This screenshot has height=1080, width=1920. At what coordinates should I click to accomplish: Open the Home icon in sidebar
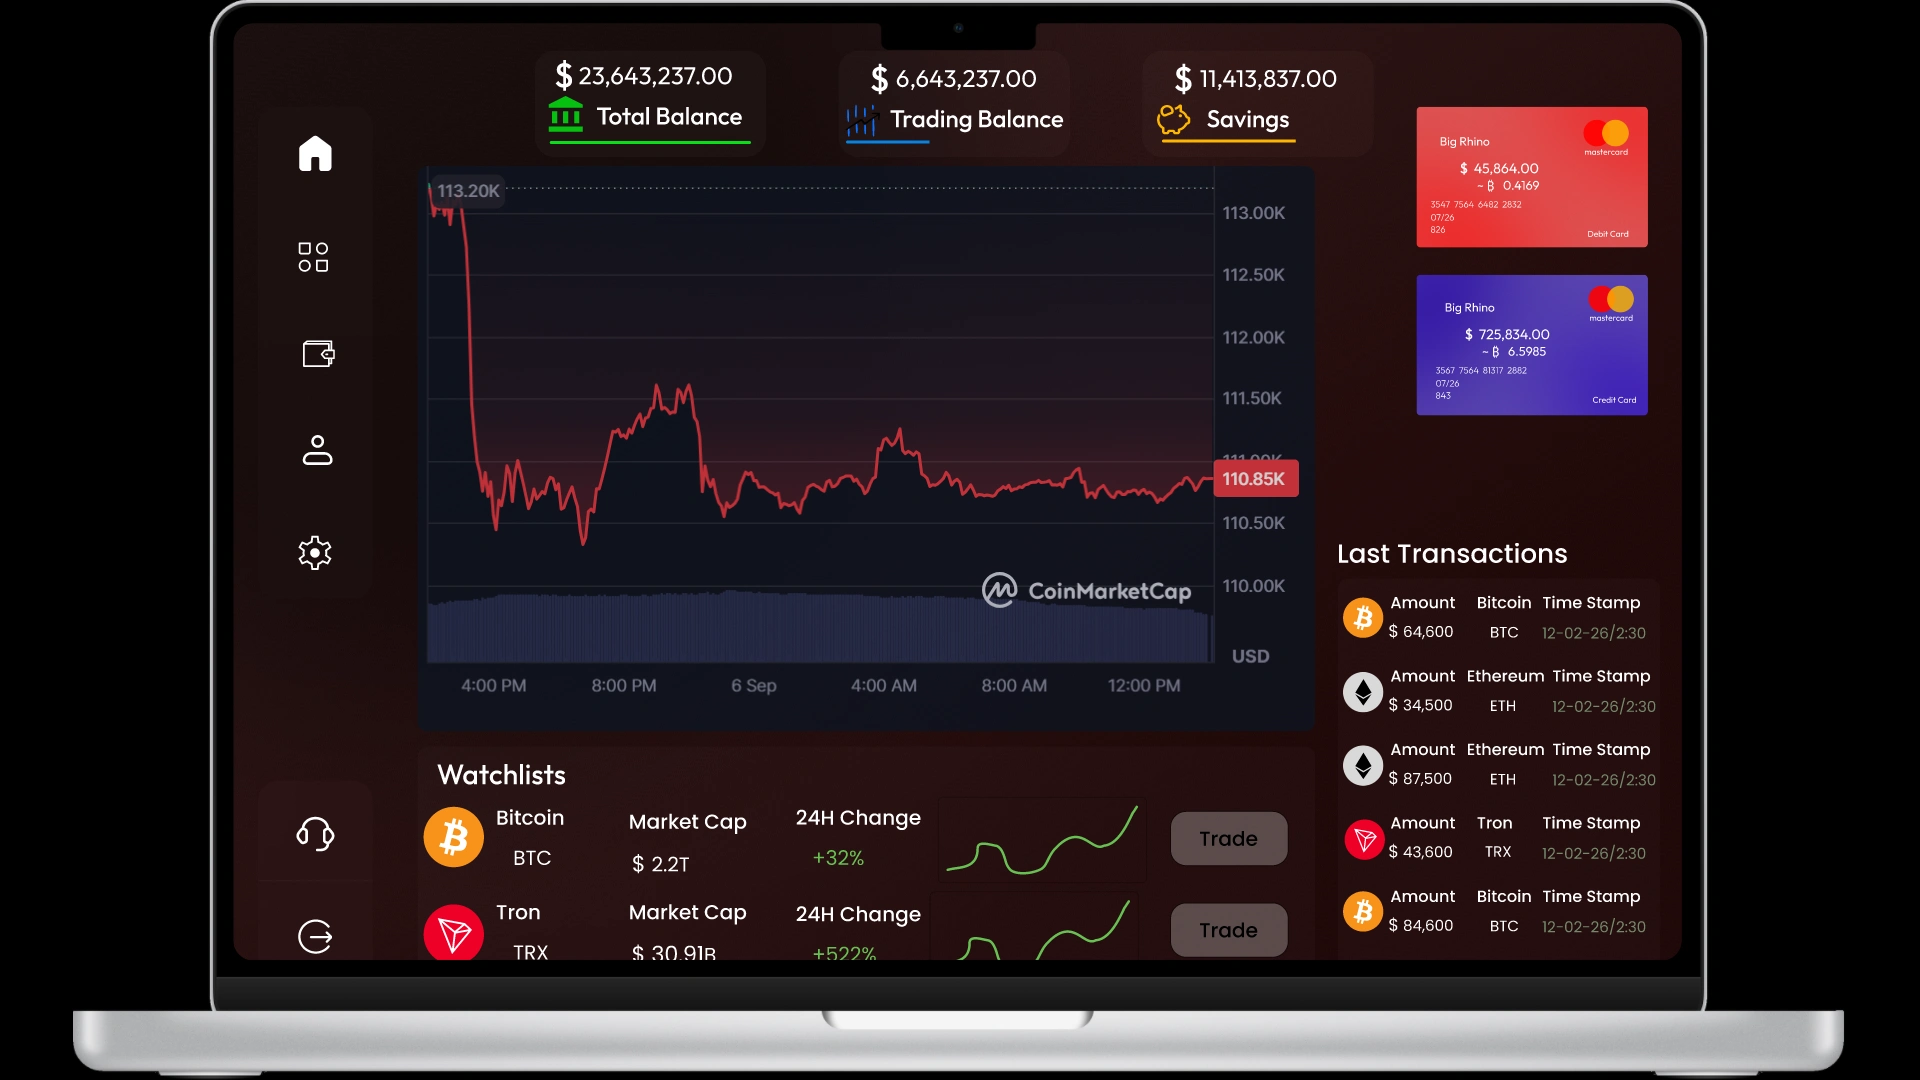(315, 154)
